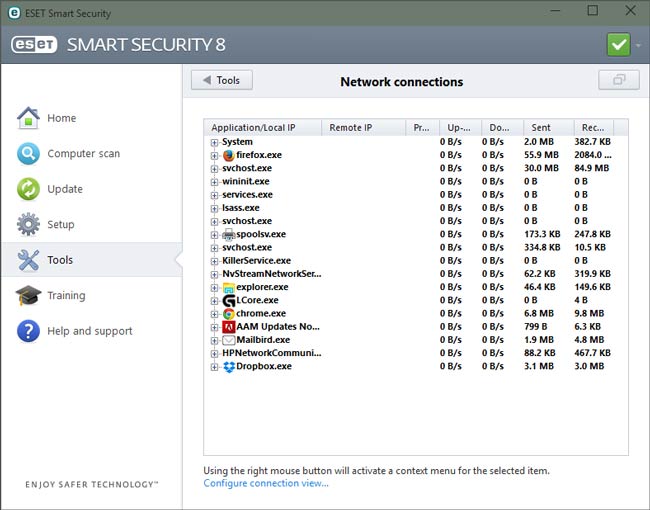The width and height of the screenshot is (650, 510).
Task: Click the Setup gear icon
Action: 28,225
